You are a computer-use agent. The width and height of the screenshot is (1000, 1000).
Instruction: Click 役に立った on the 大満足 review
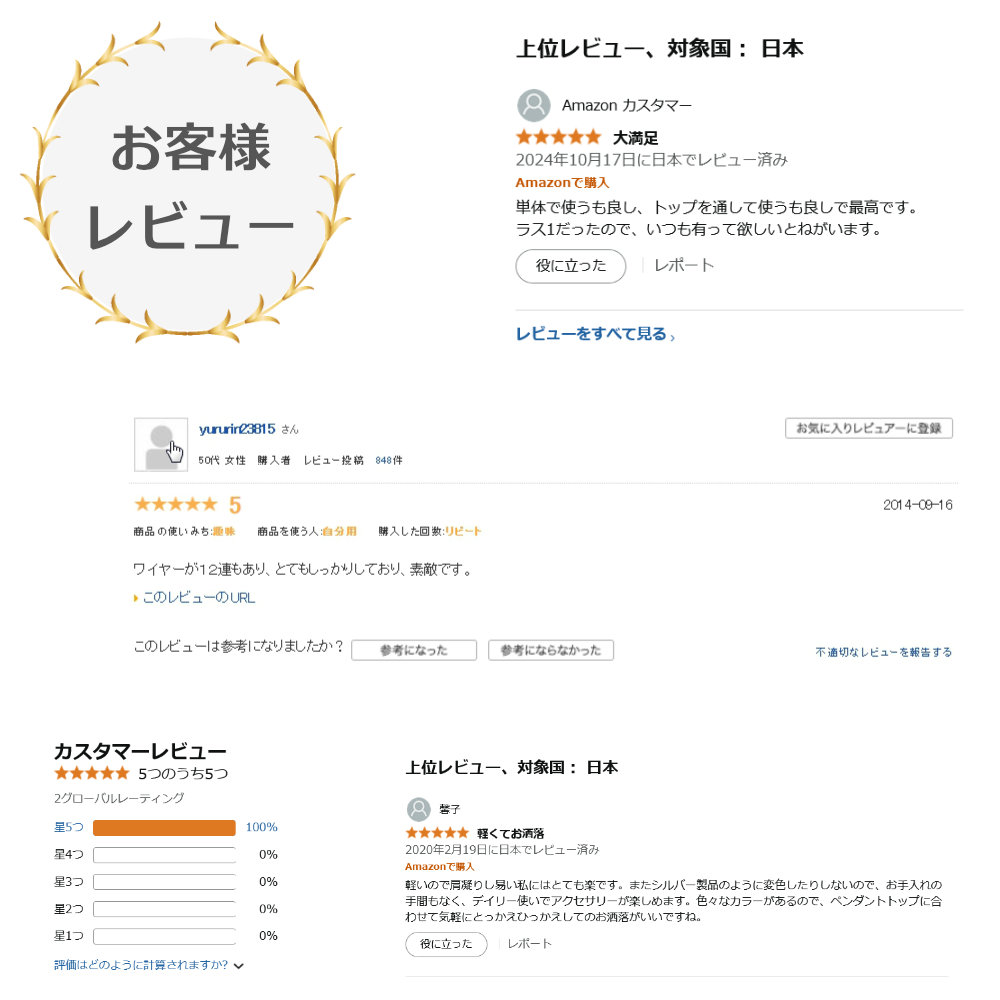point(570,266)
